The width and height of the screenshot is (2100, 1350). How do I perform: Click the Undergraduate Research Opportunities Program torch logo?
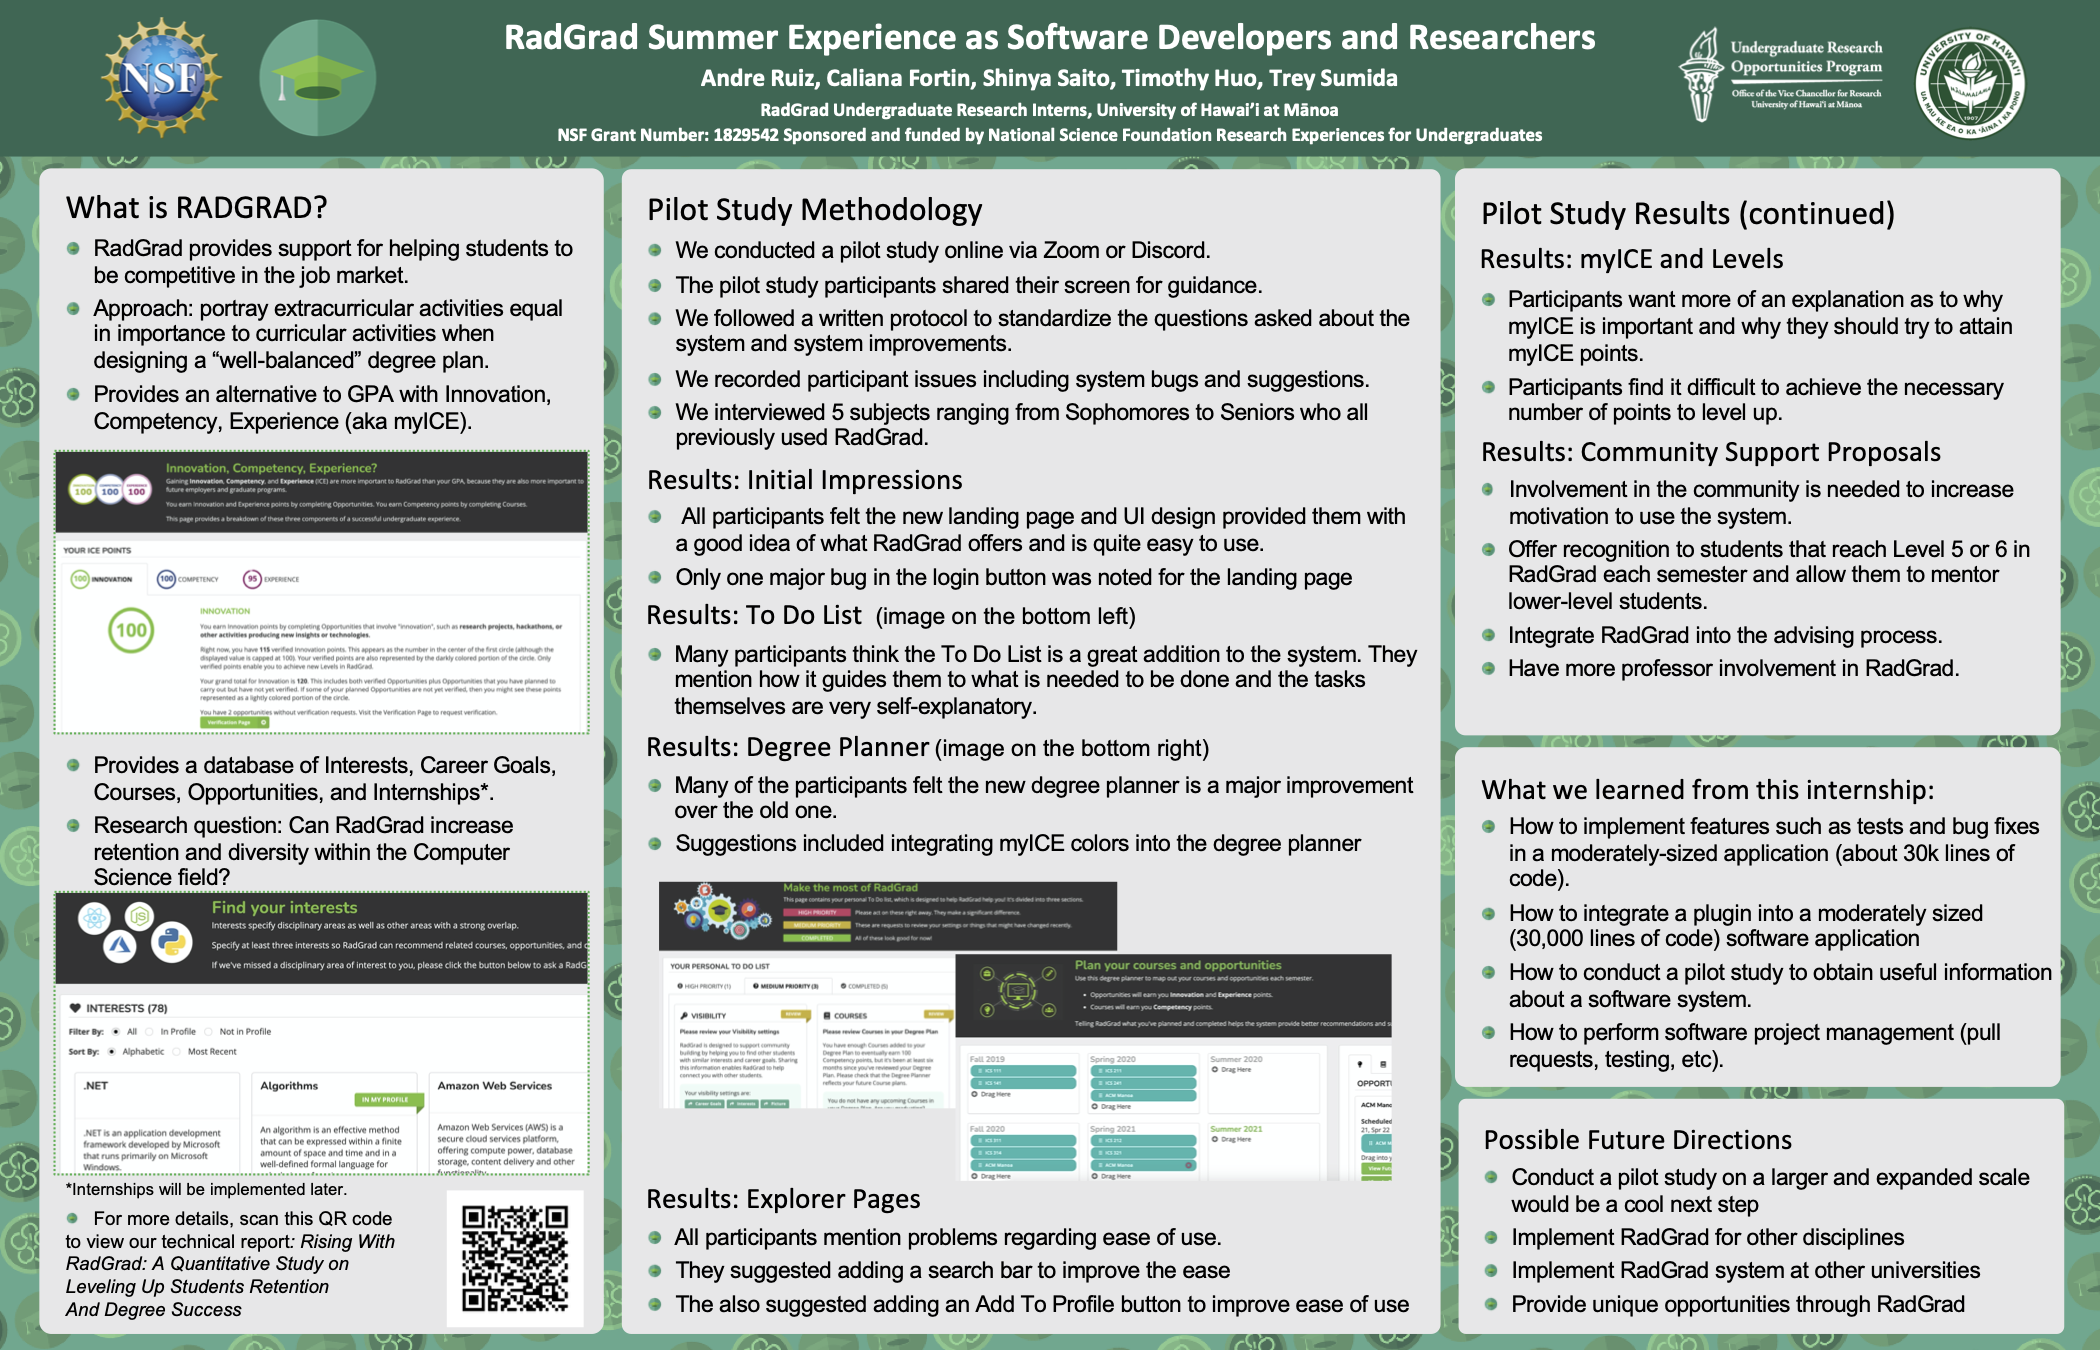point(1700,76)
